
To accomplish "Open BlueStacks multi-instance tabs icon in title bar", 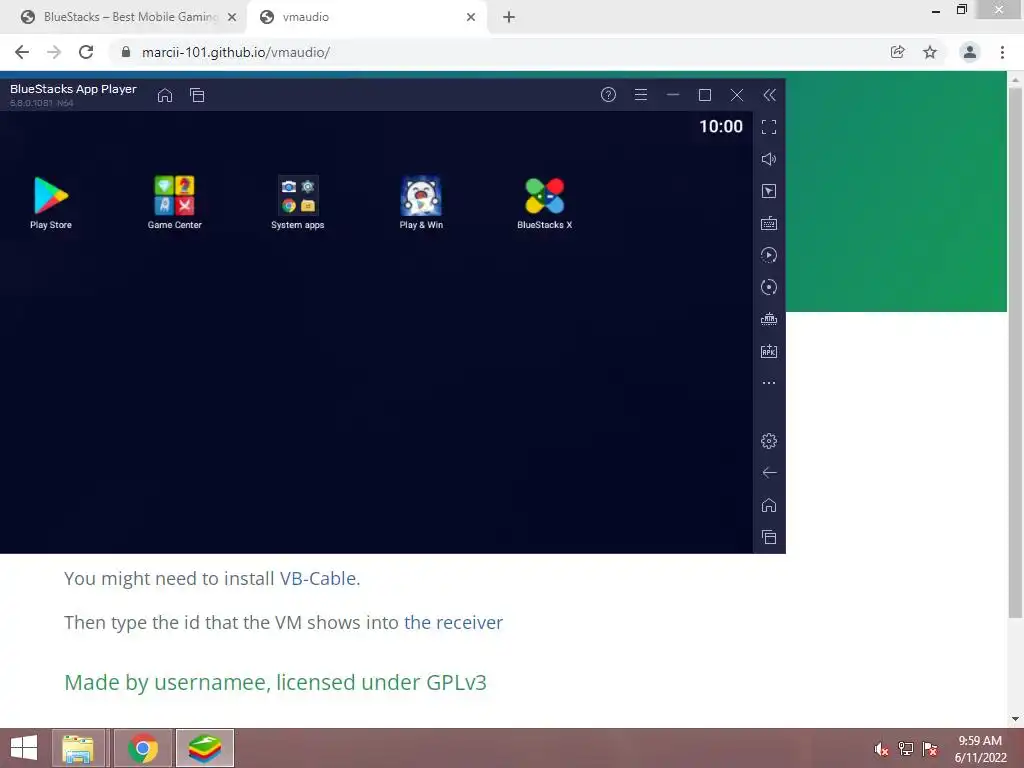I will tap(197, 95).
